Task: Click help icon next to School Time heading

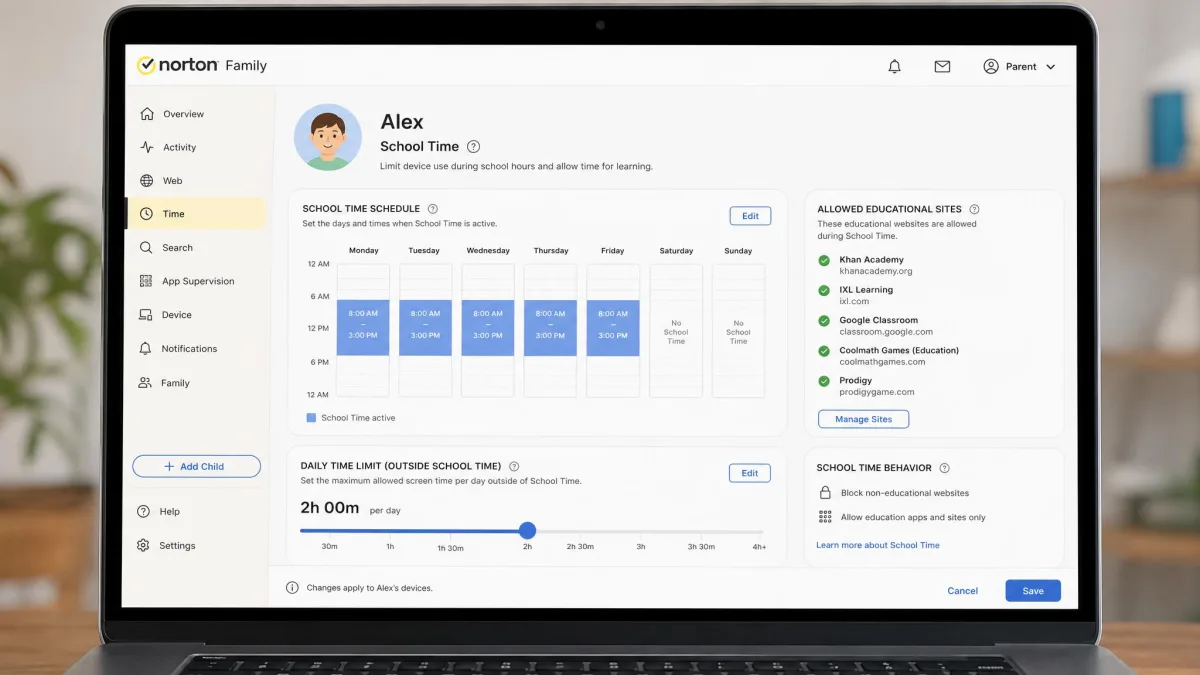Action: pyautogui.click(x=474, y=146)
